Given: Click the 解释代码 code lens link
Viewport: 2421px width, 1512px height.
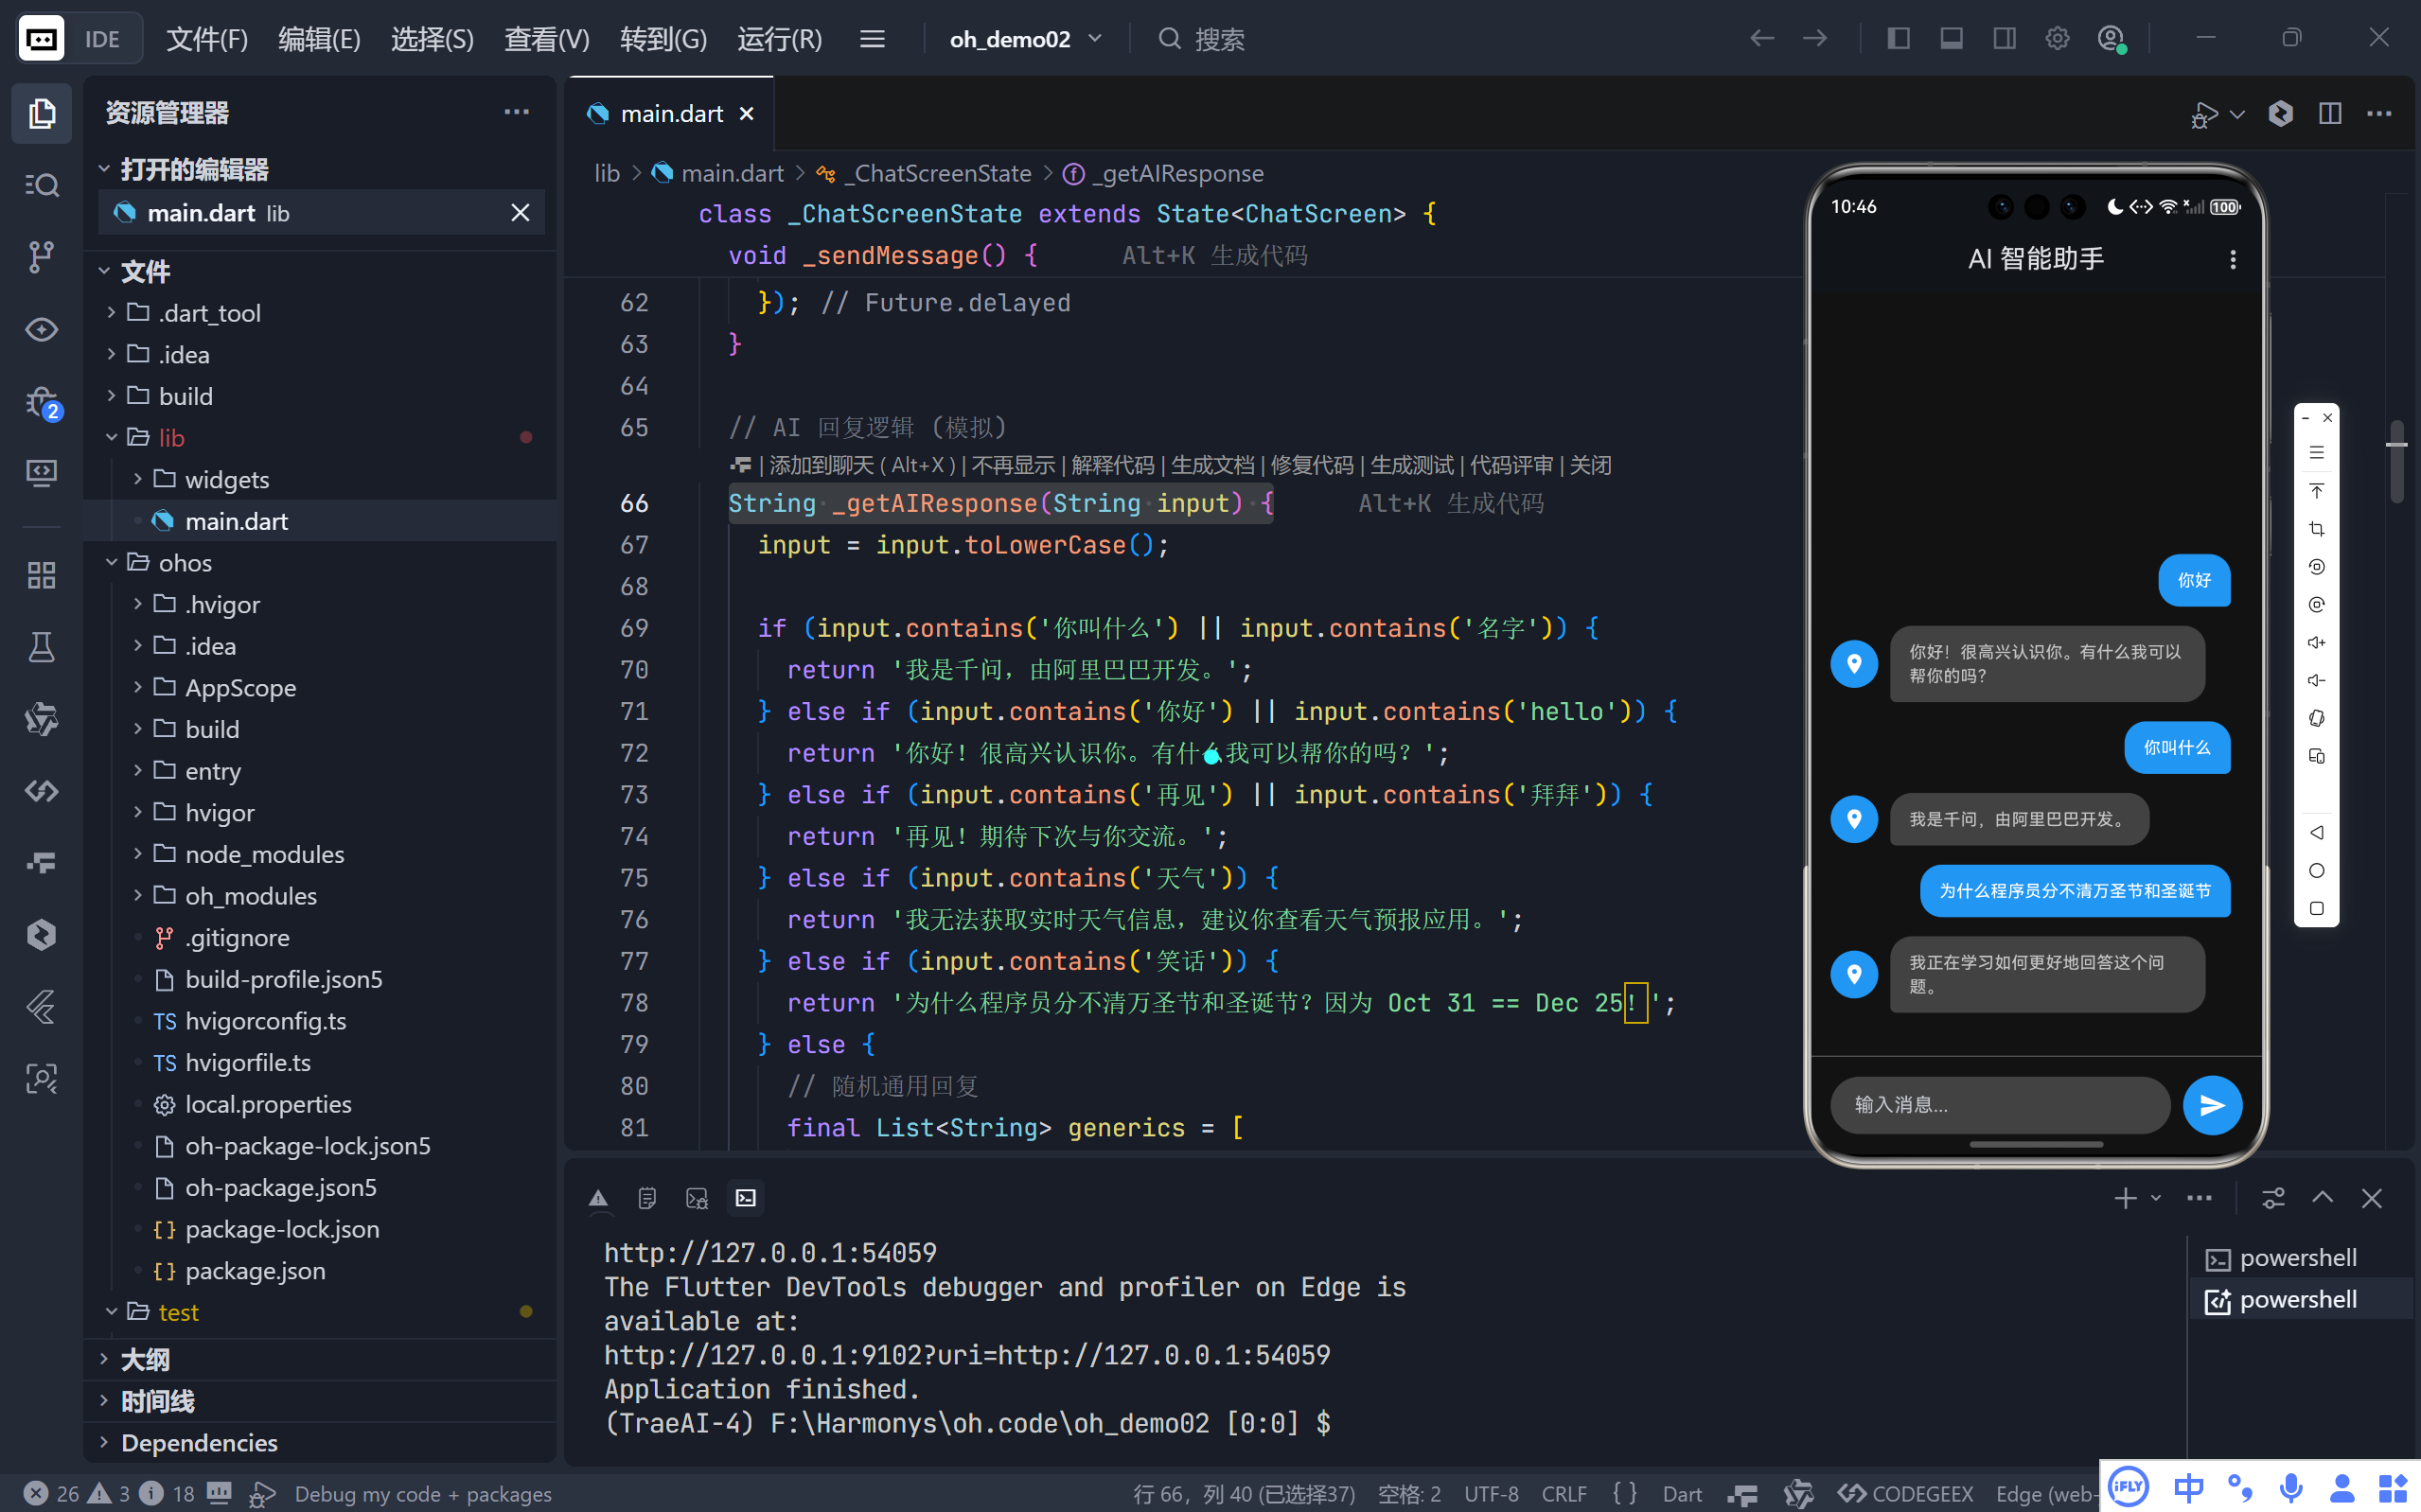Looking at the screenshot, I should pyautogui.click(x=1112, y=465).
